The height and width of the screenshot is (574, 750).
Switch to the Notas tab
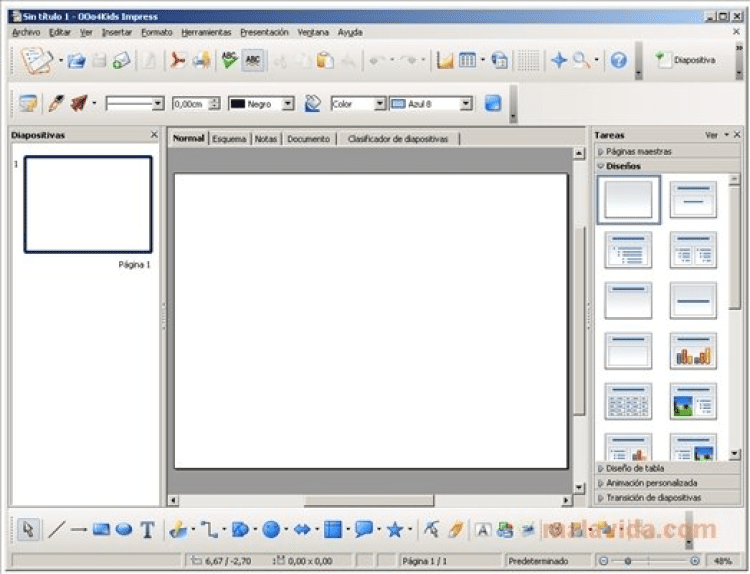coord(265,139)
